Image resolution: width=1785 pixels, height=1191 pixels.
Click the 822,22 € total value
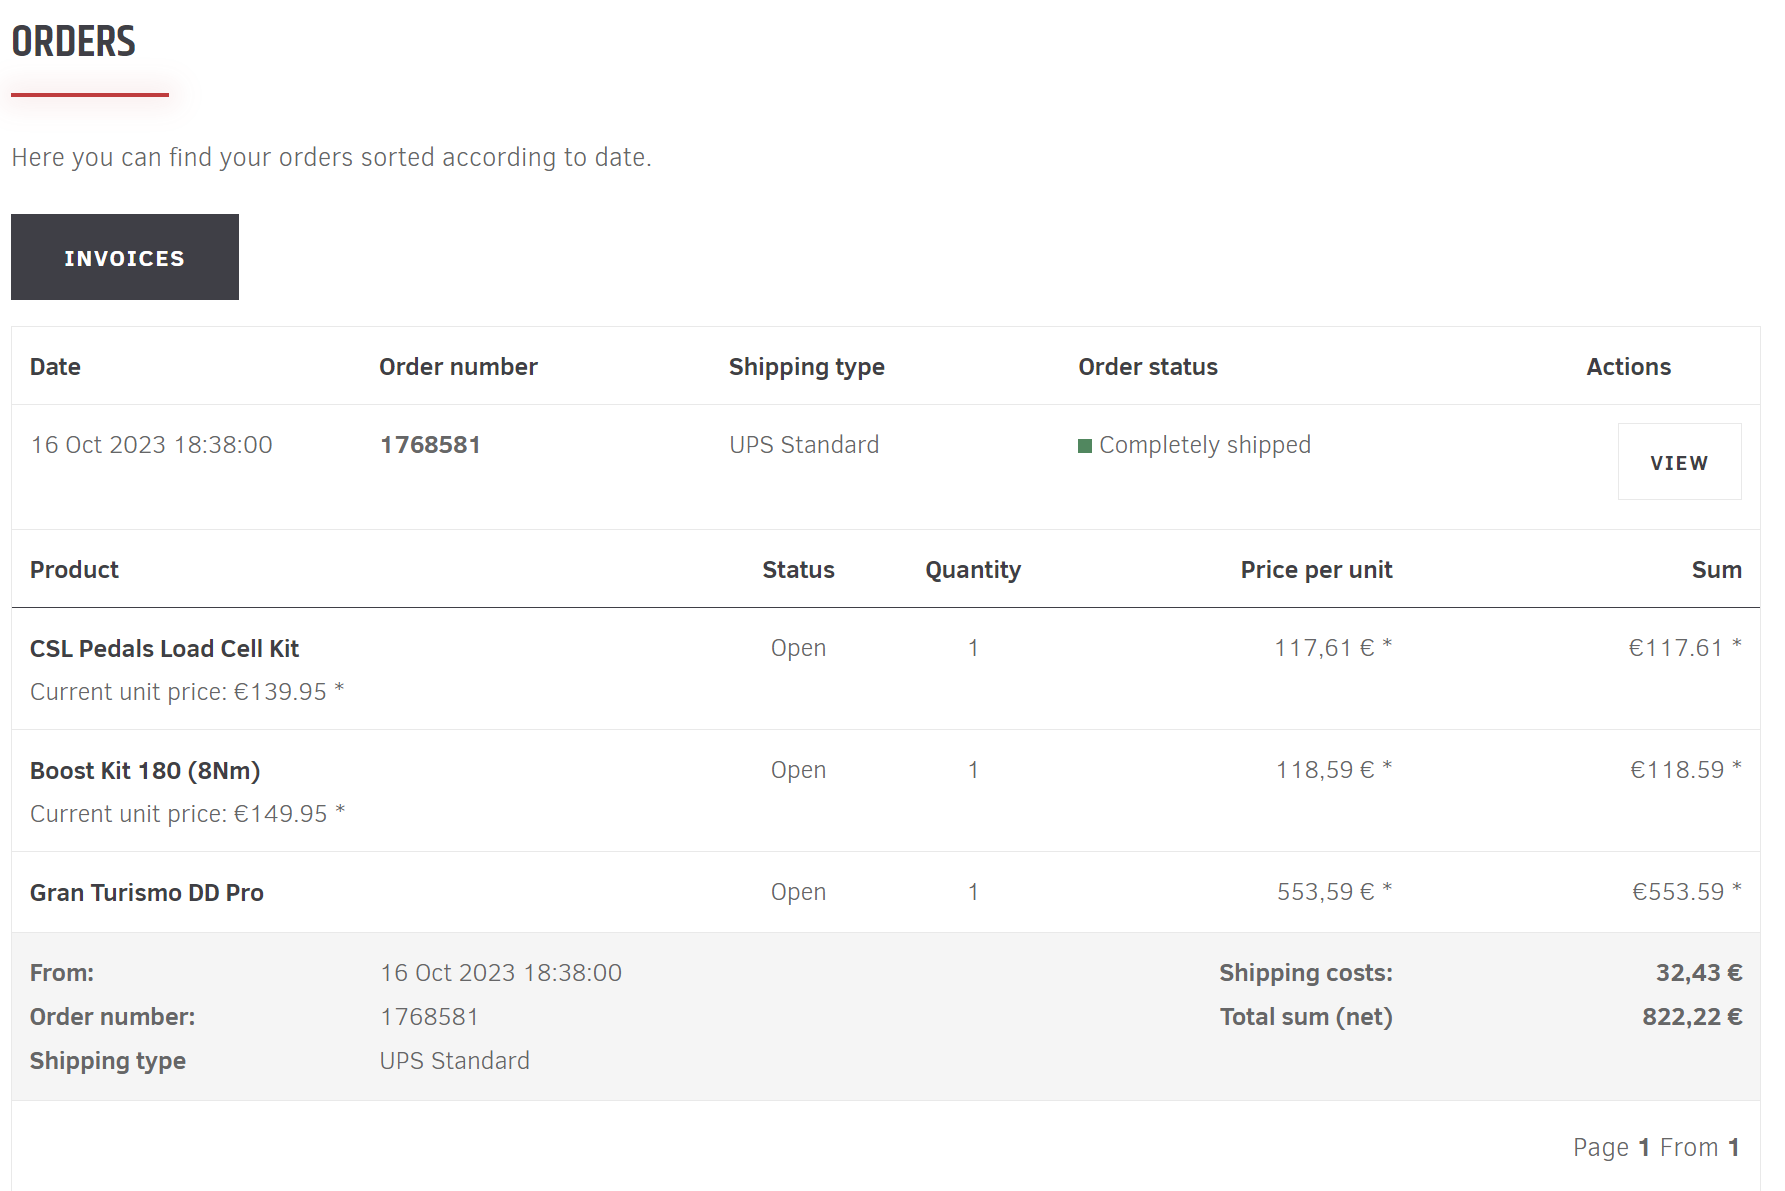point(1692,1017)
